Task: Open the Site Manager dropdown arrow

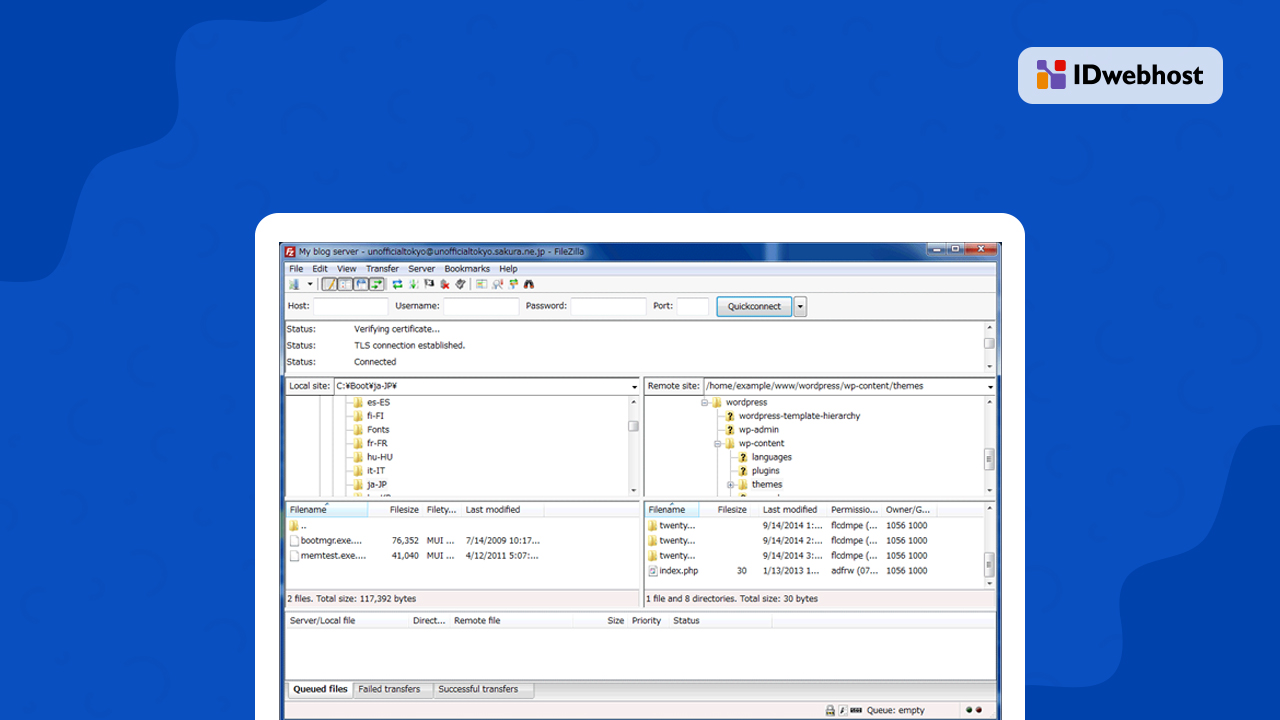Action: point(310,284)
